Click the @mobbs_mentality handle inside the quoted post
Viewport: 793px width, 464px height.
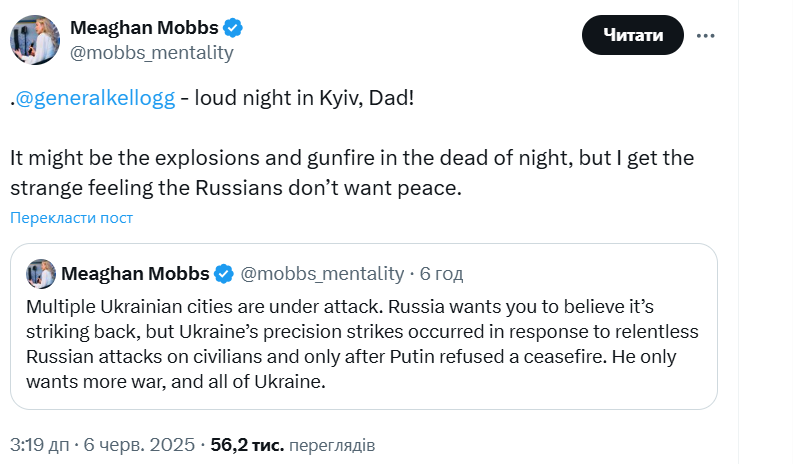click(x=323, y=274)
